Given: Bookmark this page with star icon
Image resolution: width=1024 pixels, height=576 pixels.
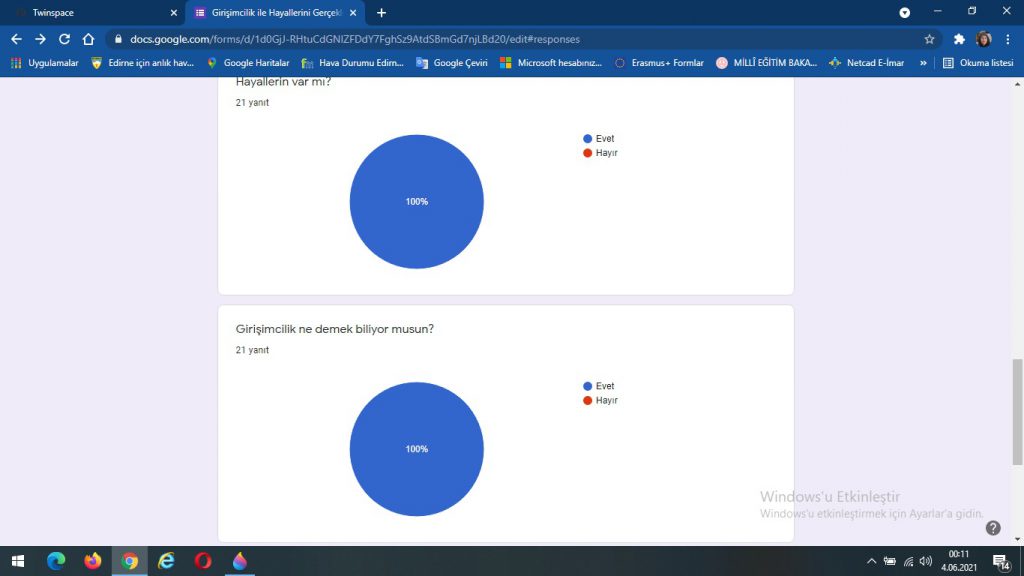Looking at the screenshot, I should [x=929, y=39].
